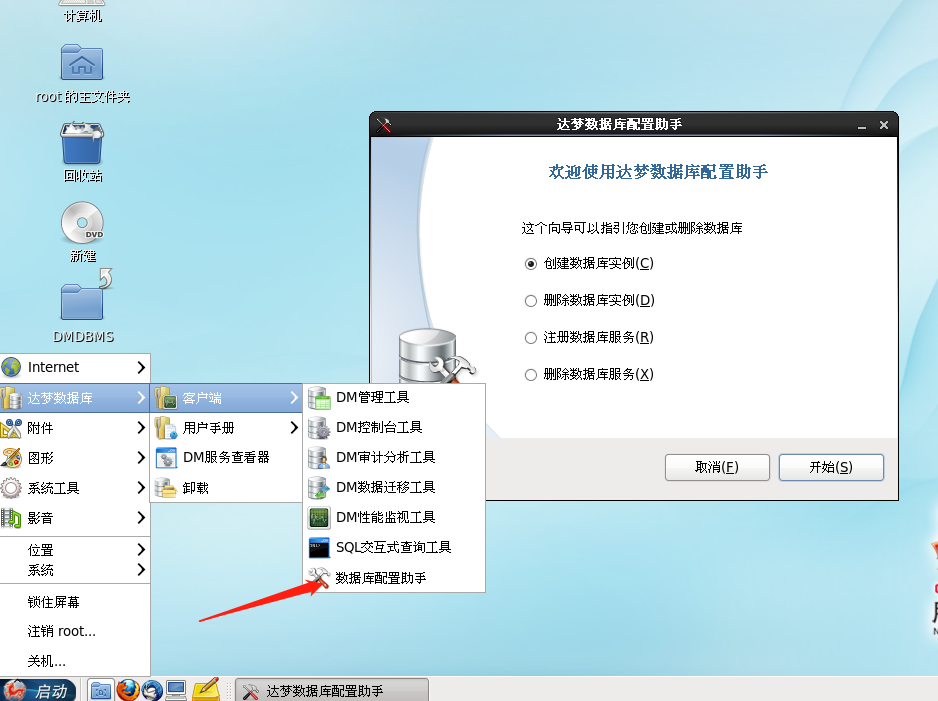This screenshot has width=938, height=701.
Task: Click the Internet globe icon
Action: click(x=11, y=367)
